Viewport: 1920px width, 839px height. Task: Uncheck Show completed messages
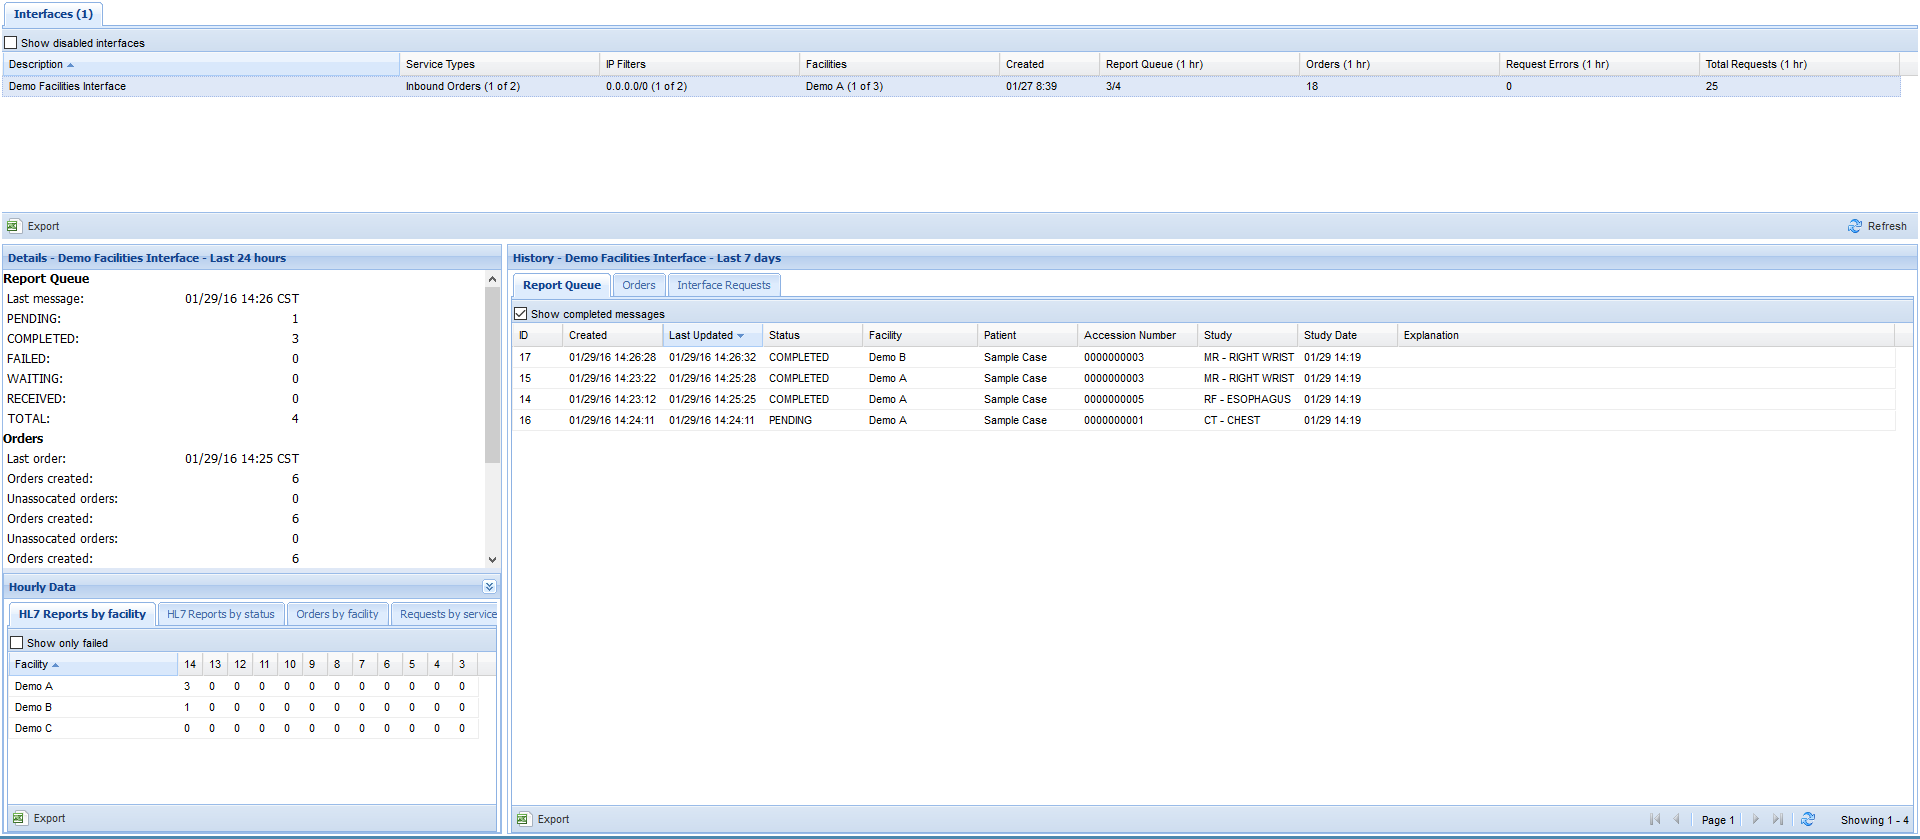521,314
